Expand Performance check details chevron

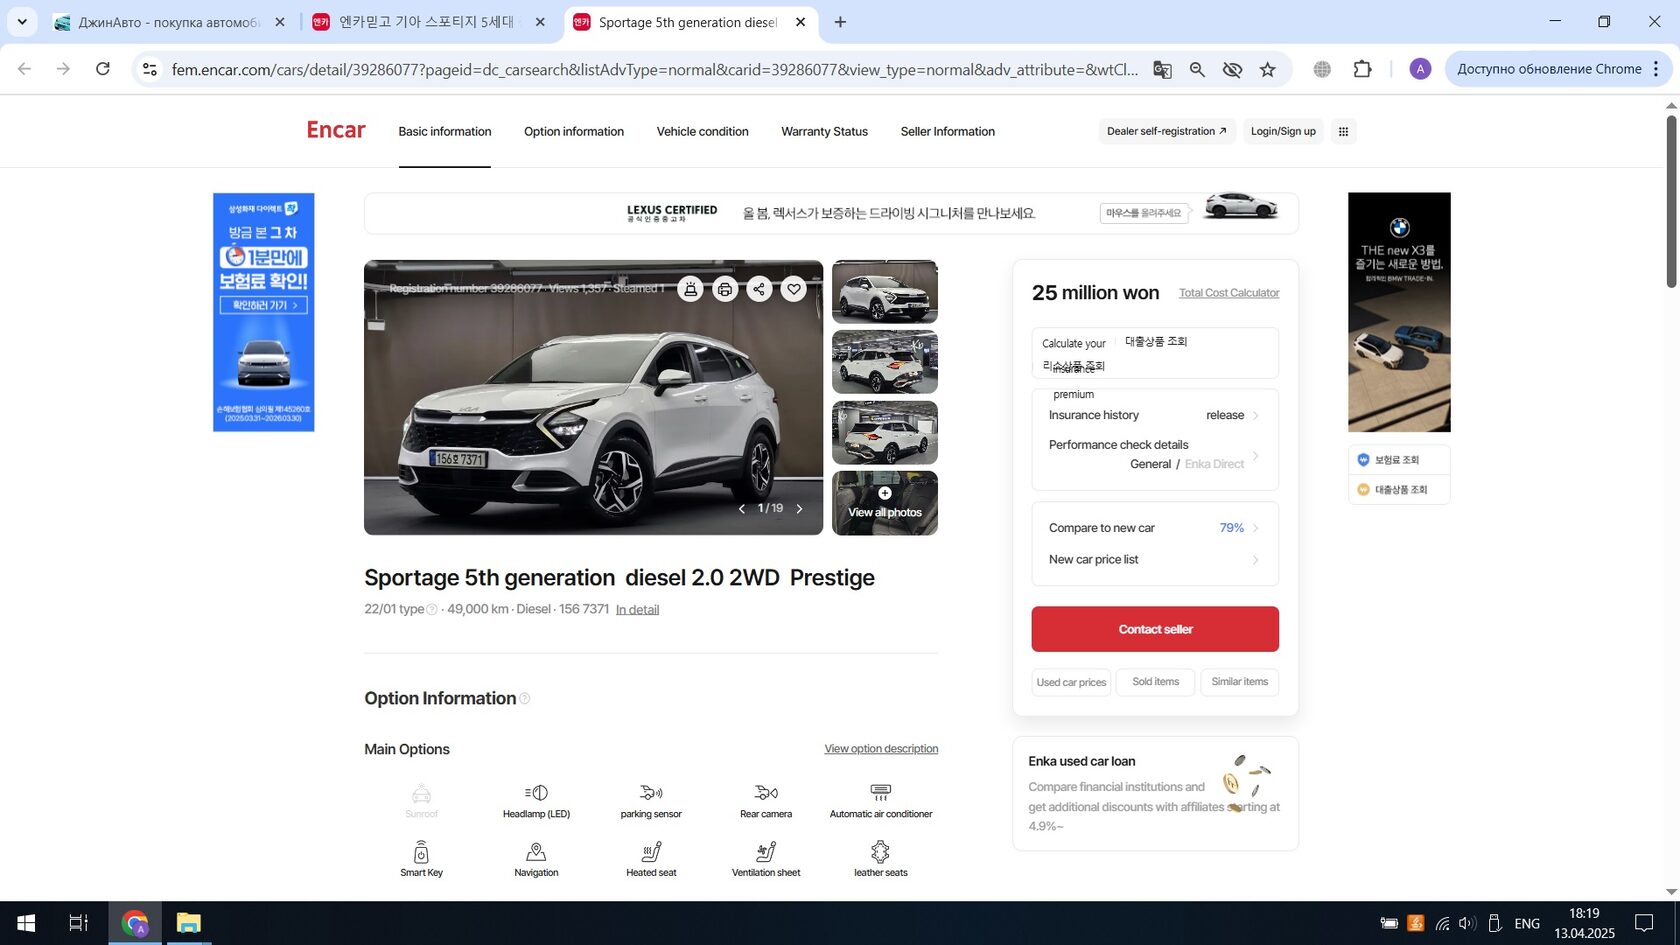1256,456
